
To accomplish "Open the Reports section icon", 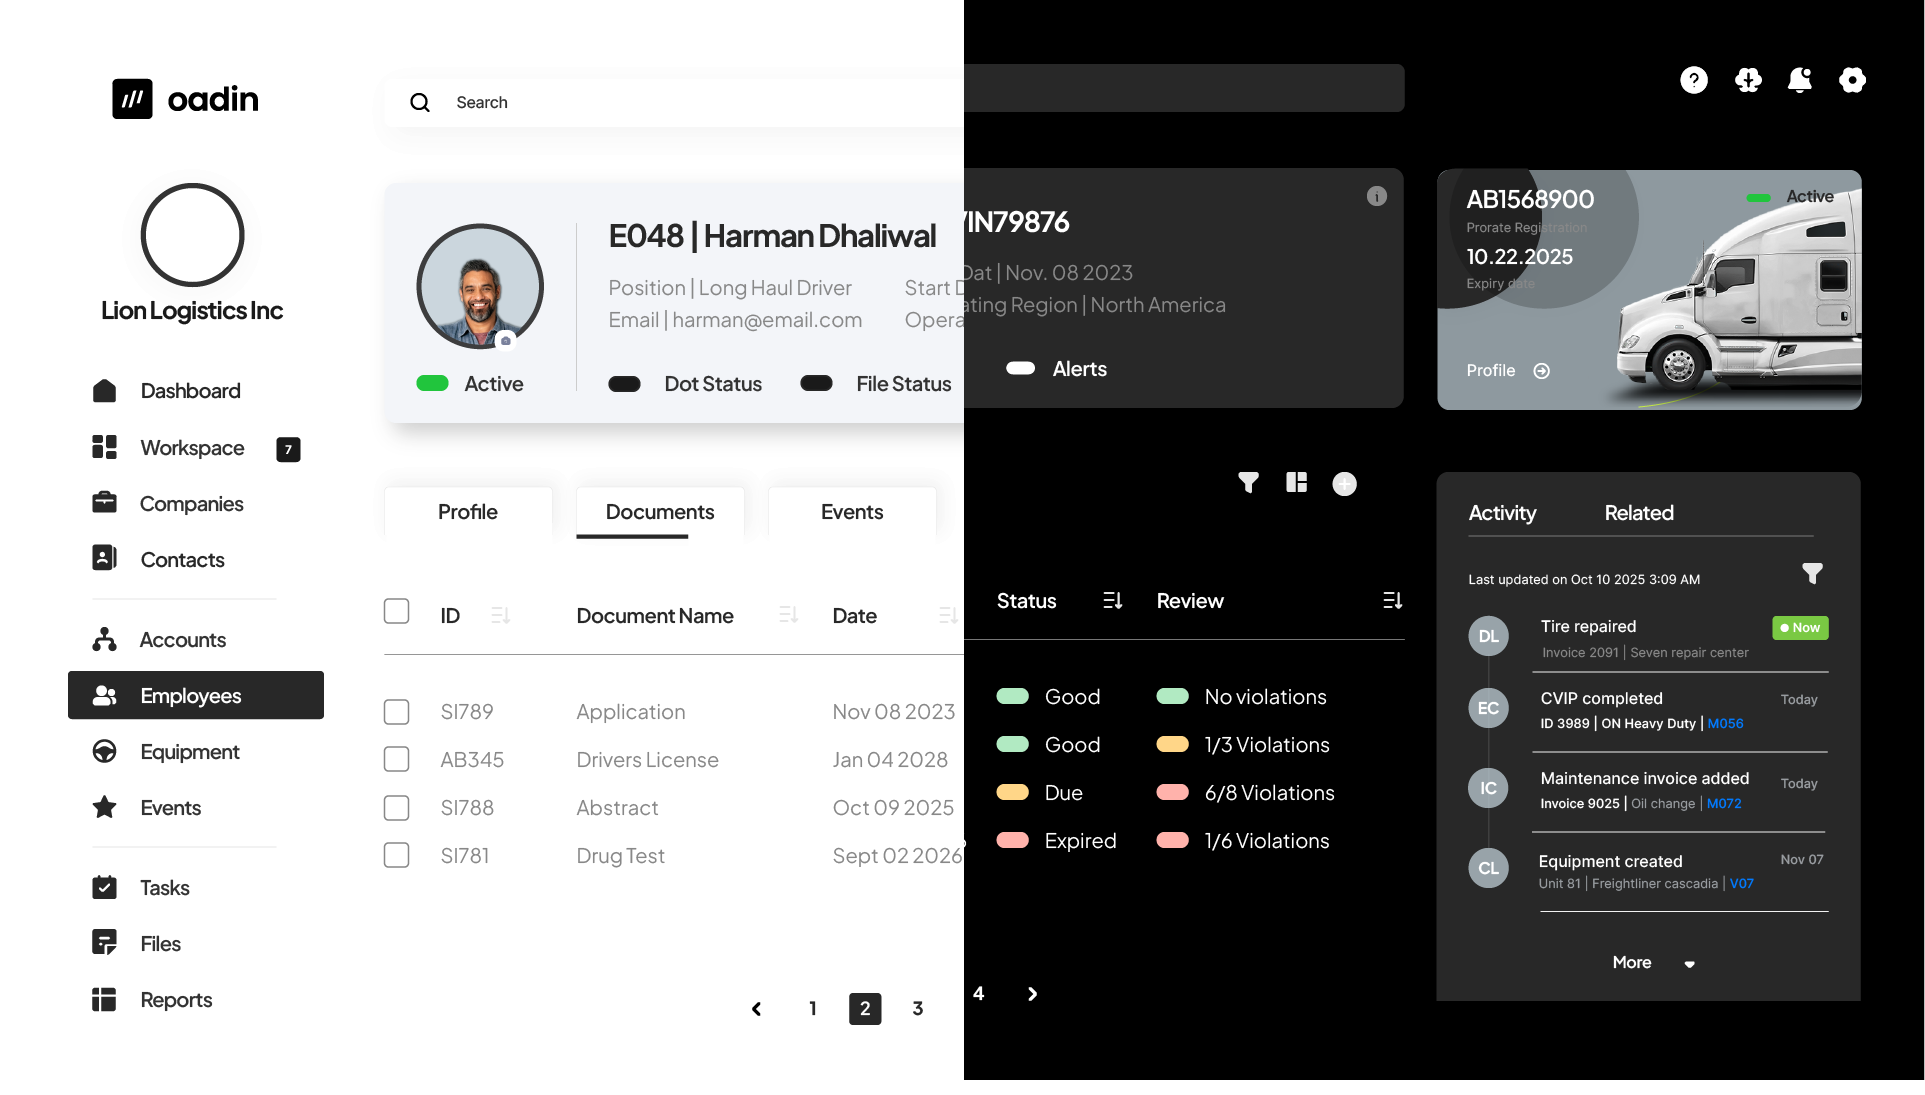I will click(105, 999).
